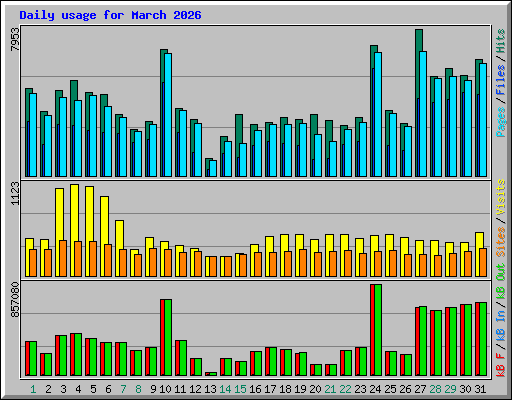Click day 25 on the x-axis

tap(390, 389)
